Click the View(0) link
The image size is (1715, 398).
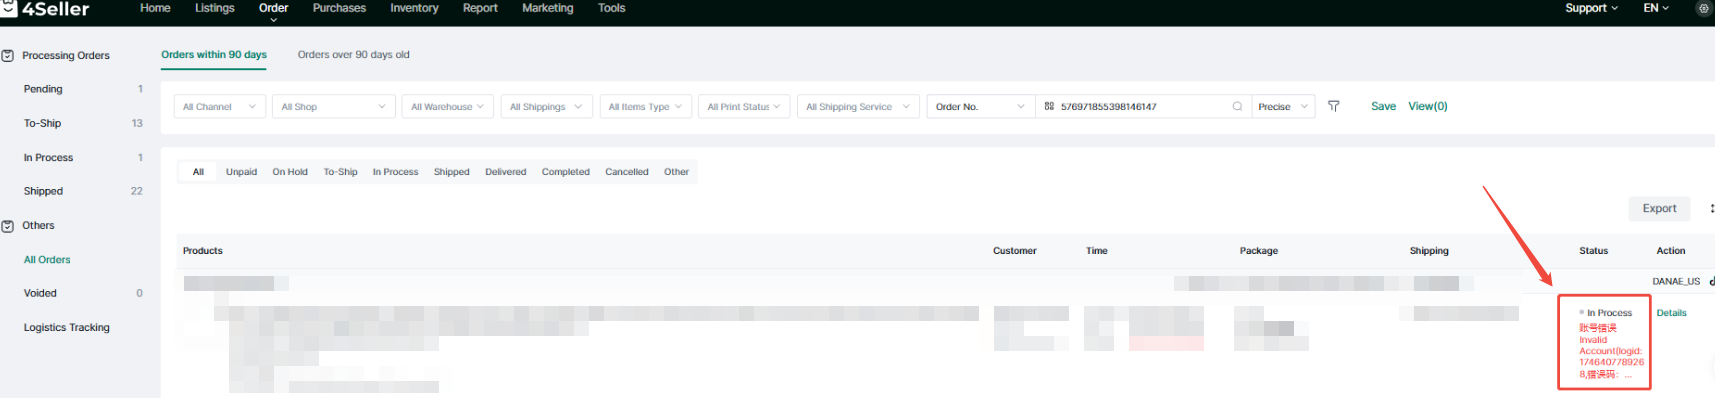(x=1427, y=106)
